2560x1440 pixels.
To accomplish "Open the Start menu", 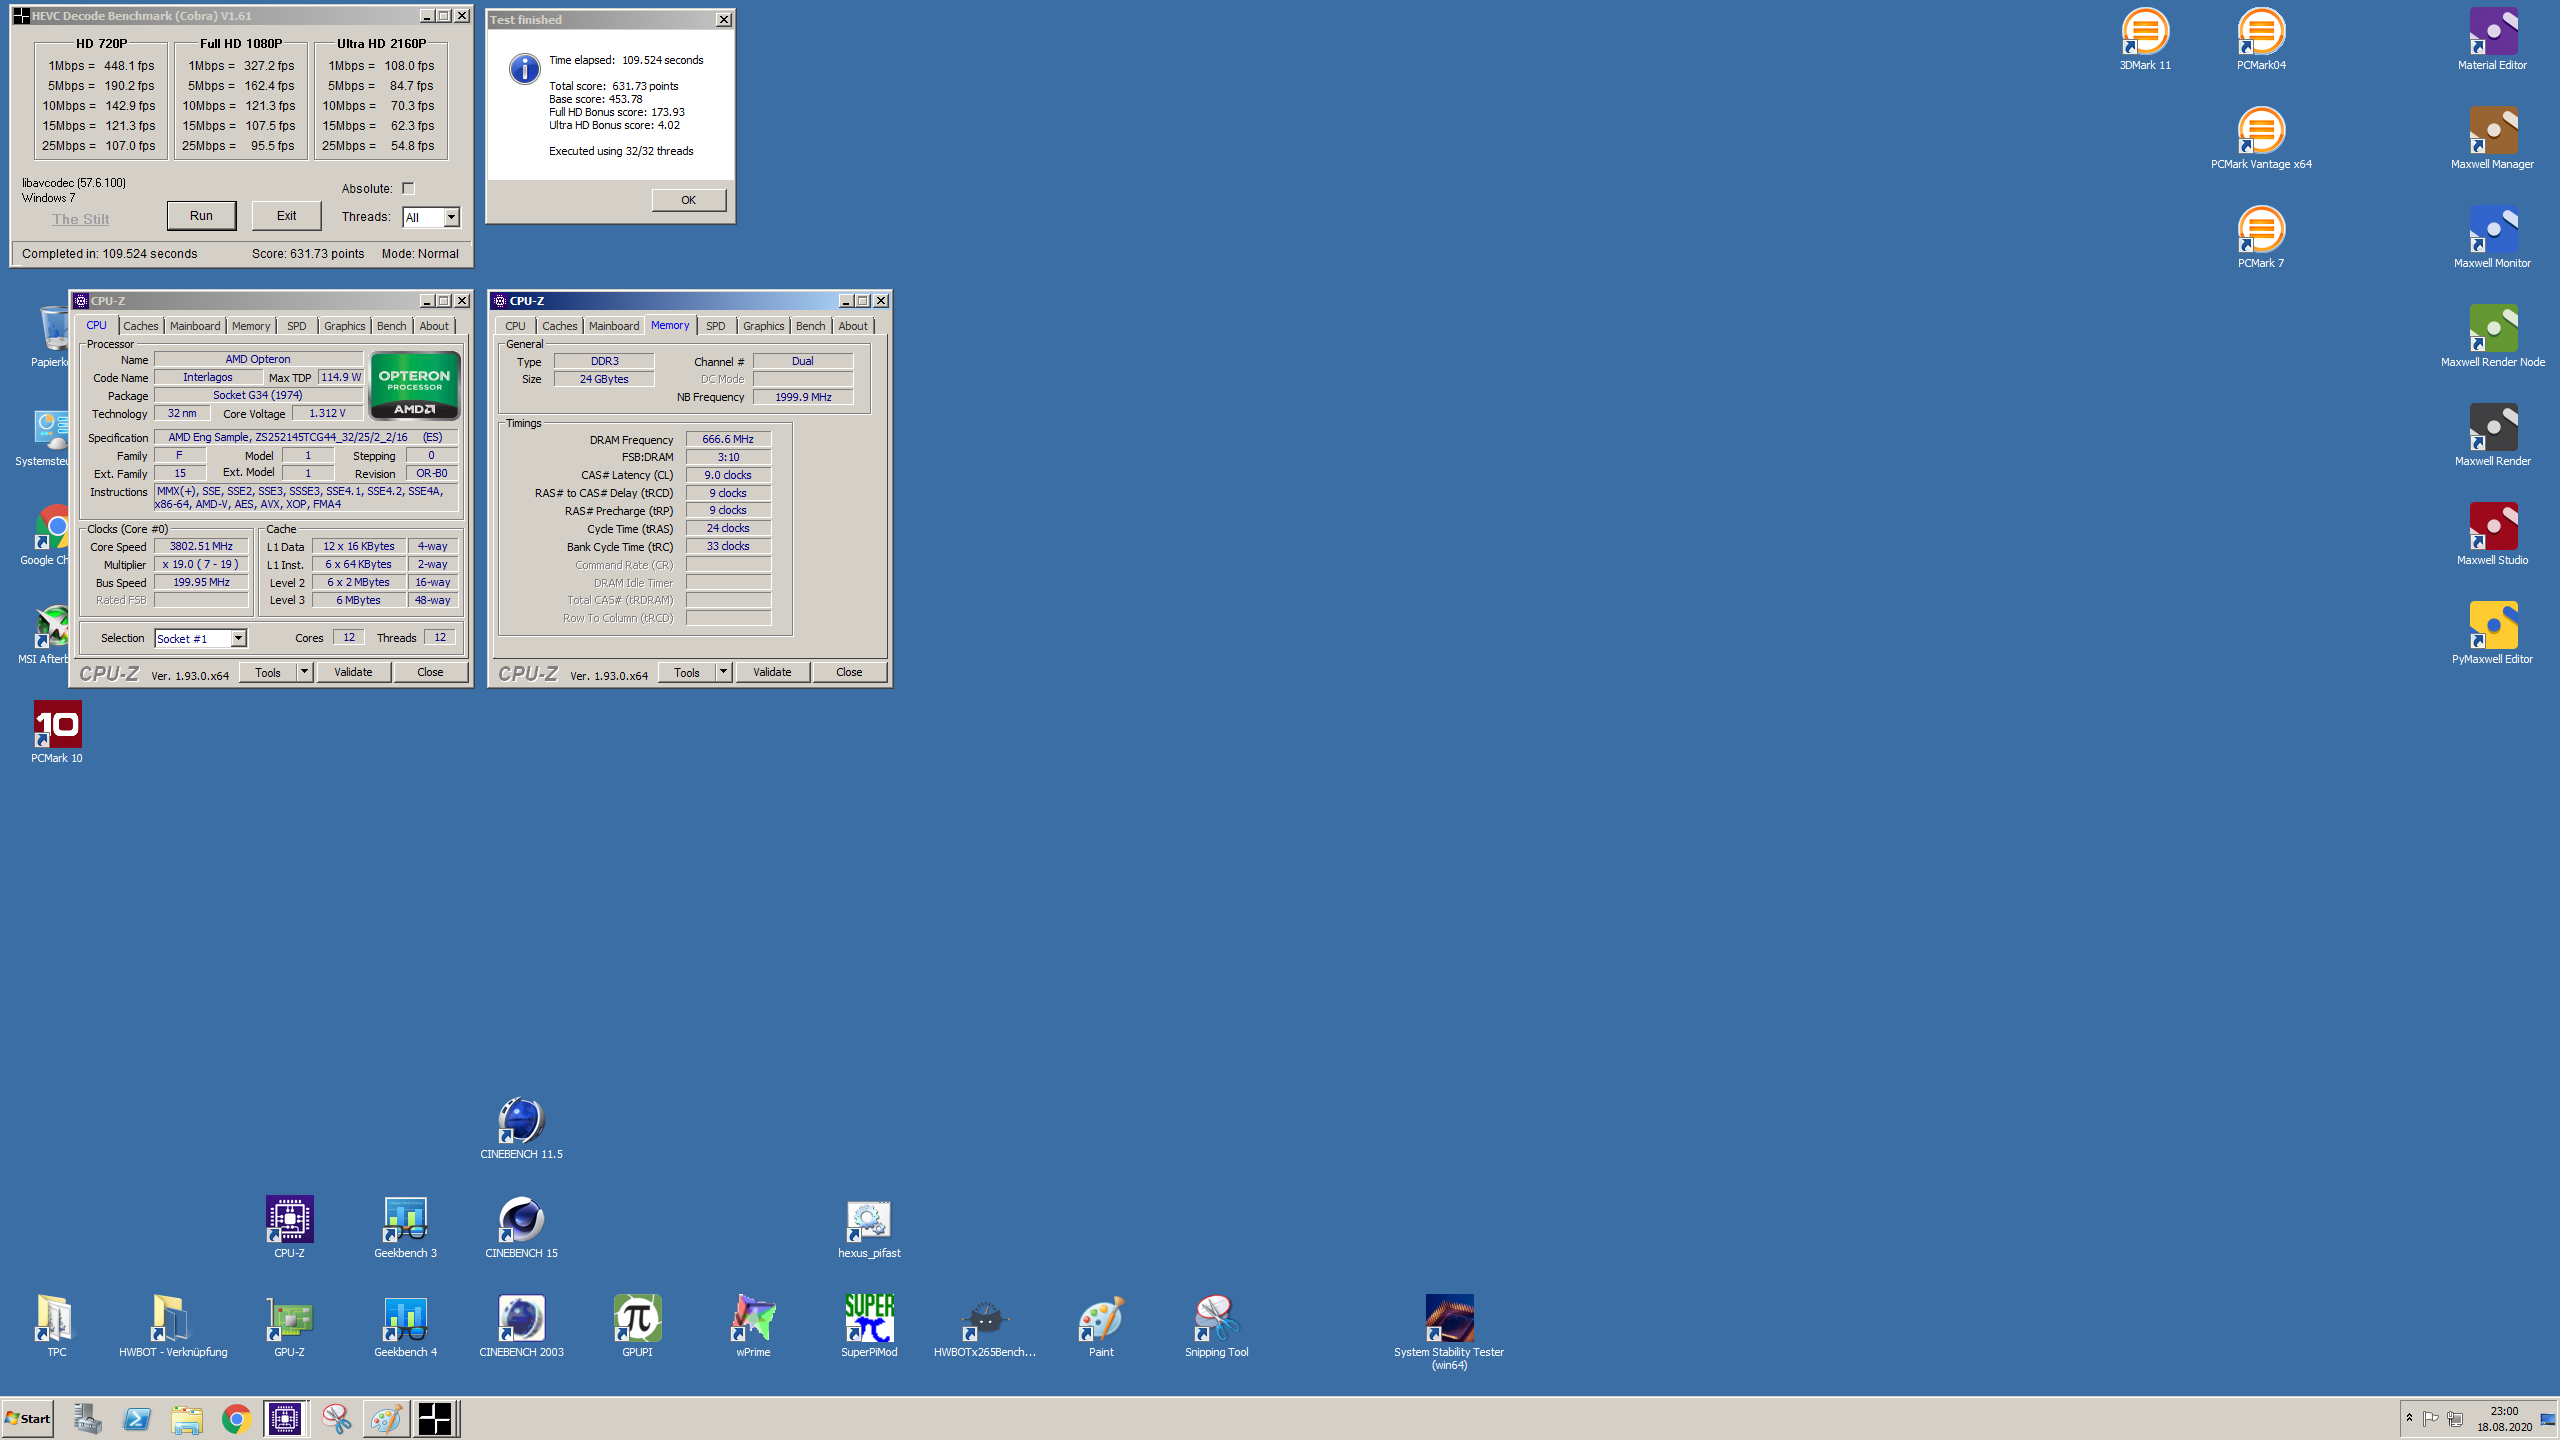I will click(x=28, y=1418).
